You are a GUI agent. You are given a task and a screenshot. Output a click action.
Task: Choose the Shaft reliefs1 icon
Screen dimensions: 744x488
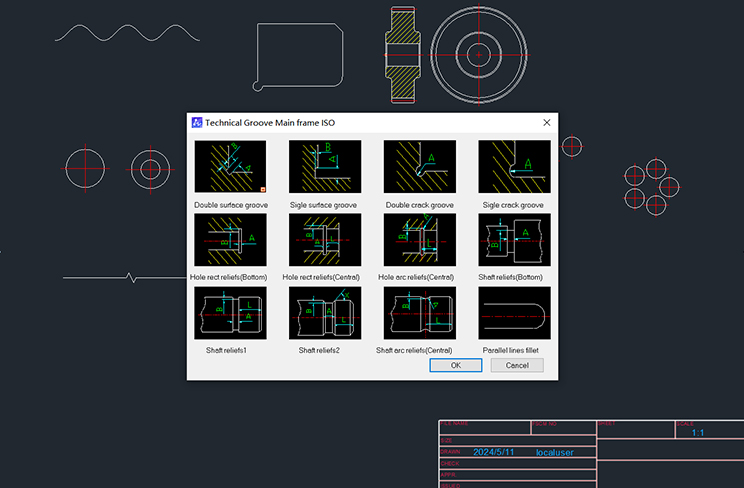pos(231,313)
